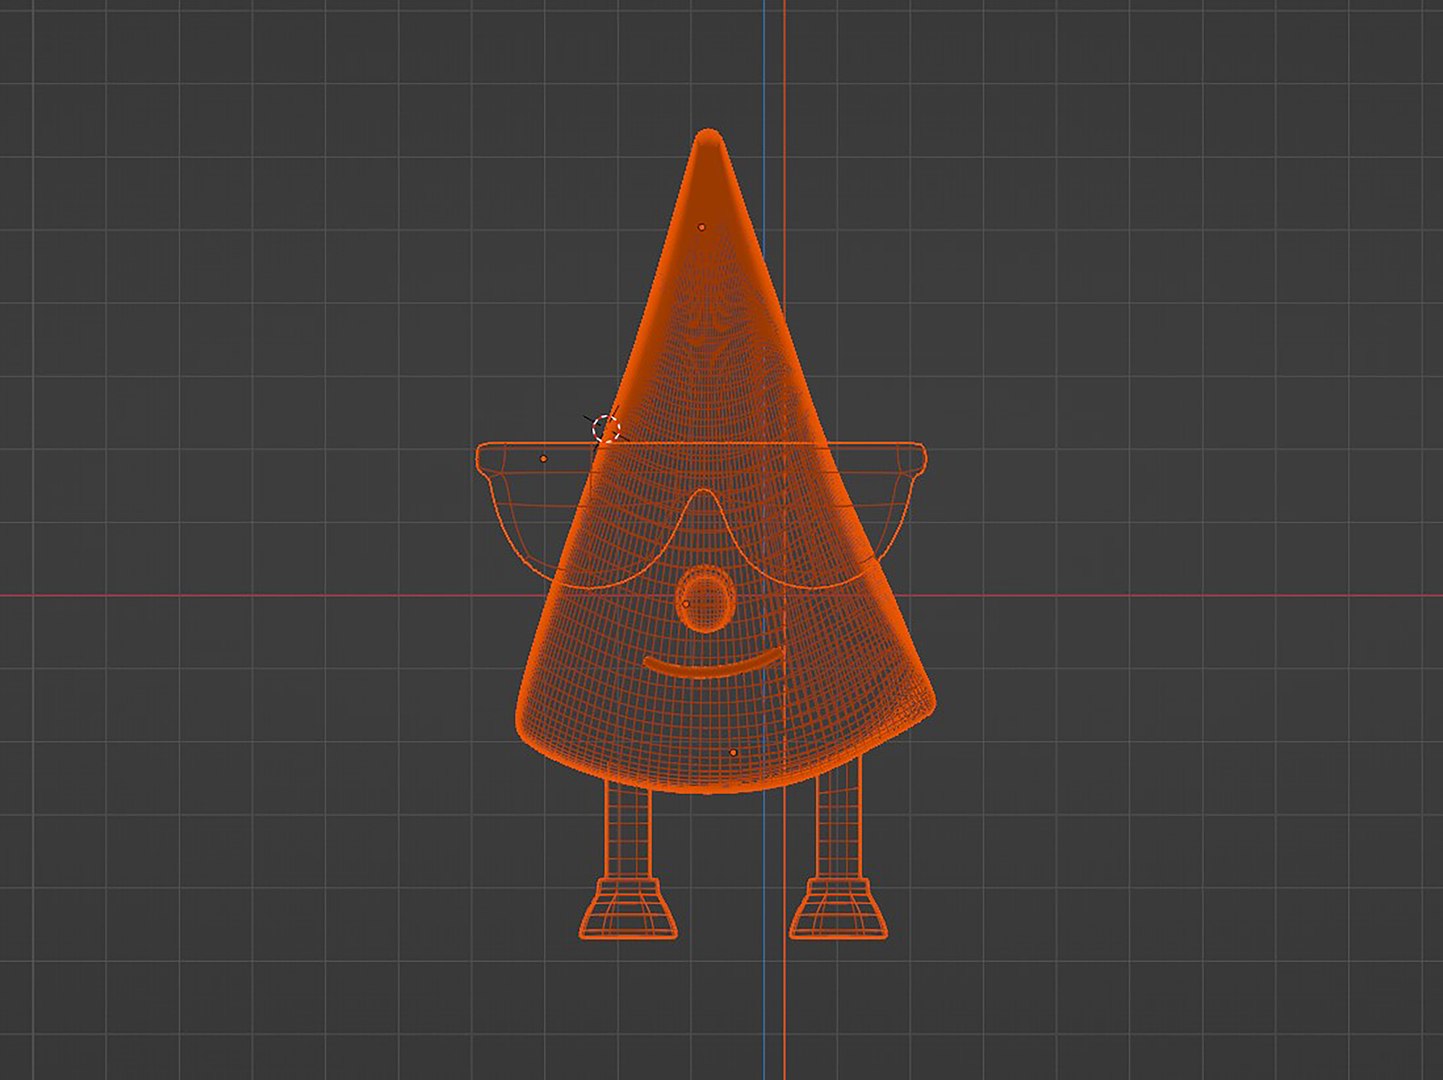Image resolution: width=1443 pixels, height=1080 pixels.
Task: Click the origin dot near the cone's top
Action: pos(701,227)
